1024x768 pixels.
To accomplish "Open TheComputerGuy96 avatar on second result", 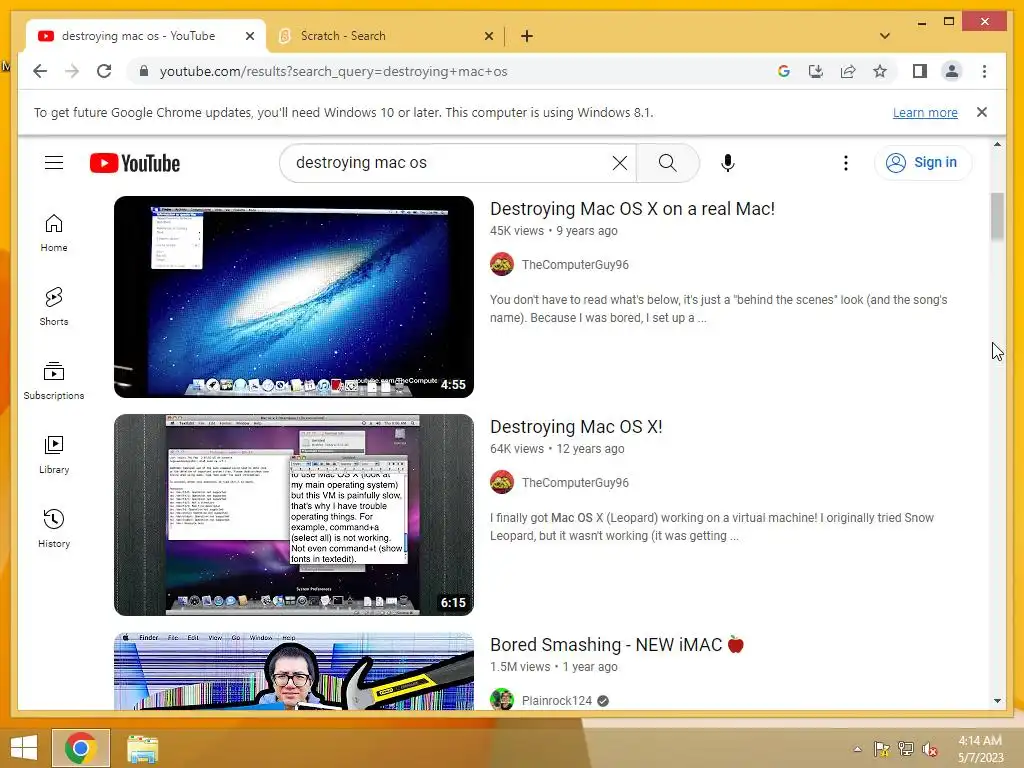I will point(502,483).
